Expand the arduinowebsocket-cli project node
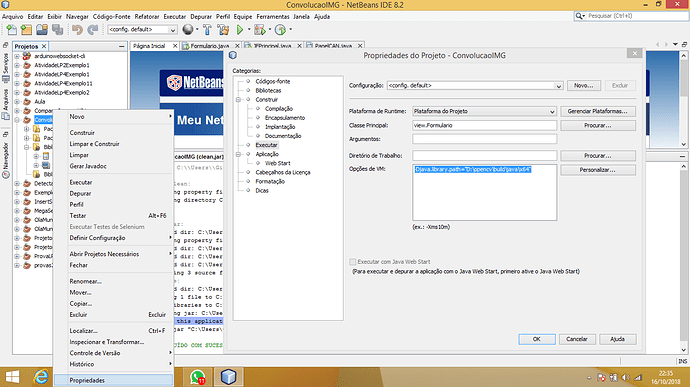690x387 pixels. click(x=17, y=56)
